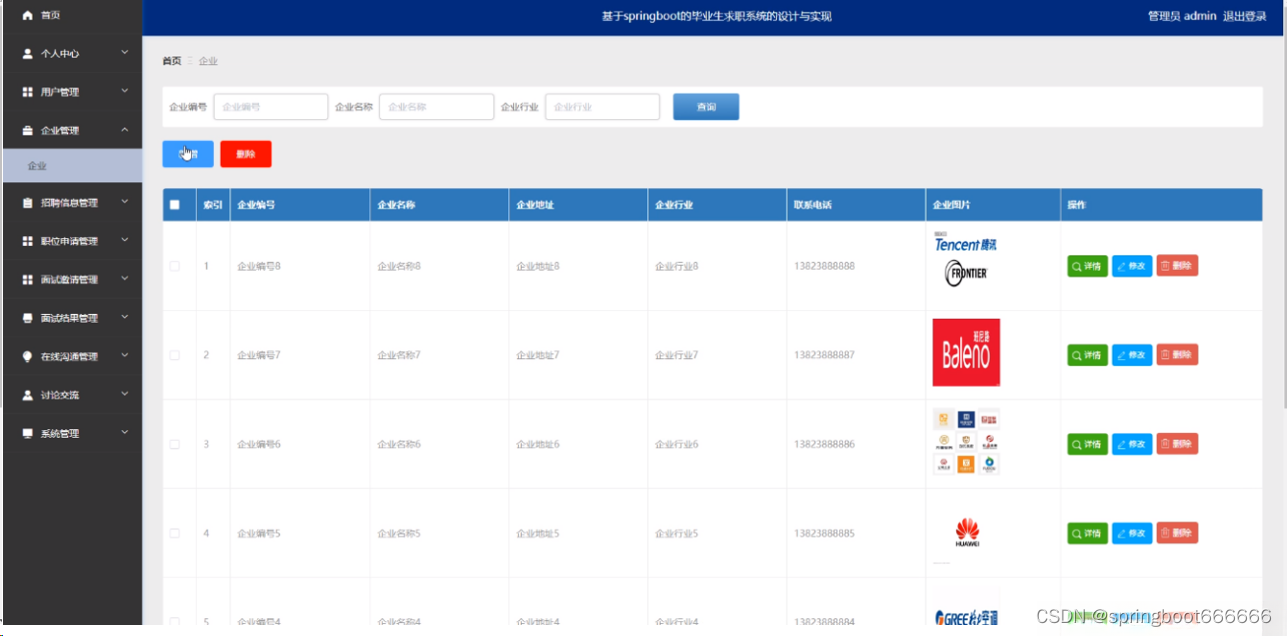Focus the 企业编号 search input
The image size is (1287, 636).
click(x=271, y=107)
